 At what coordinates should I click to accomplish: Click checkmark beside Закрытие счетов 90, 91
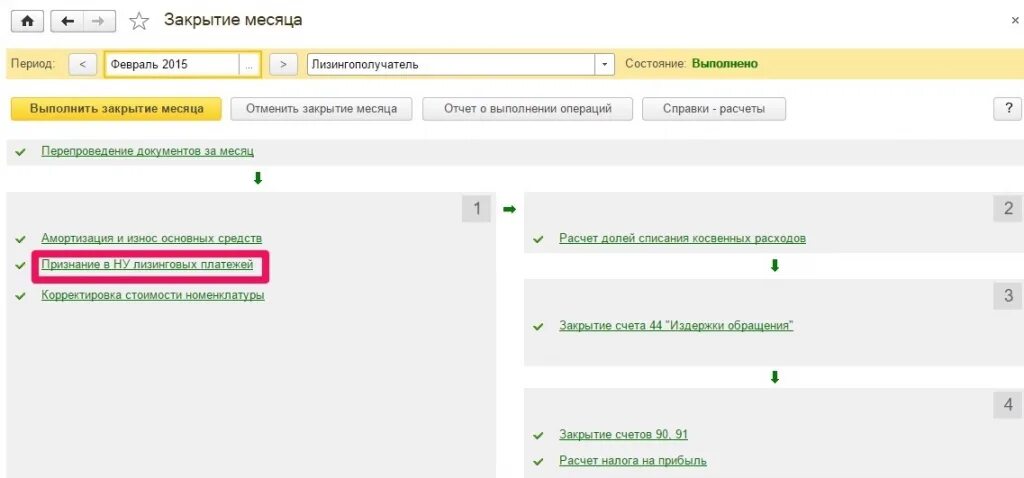click(538, 436)
